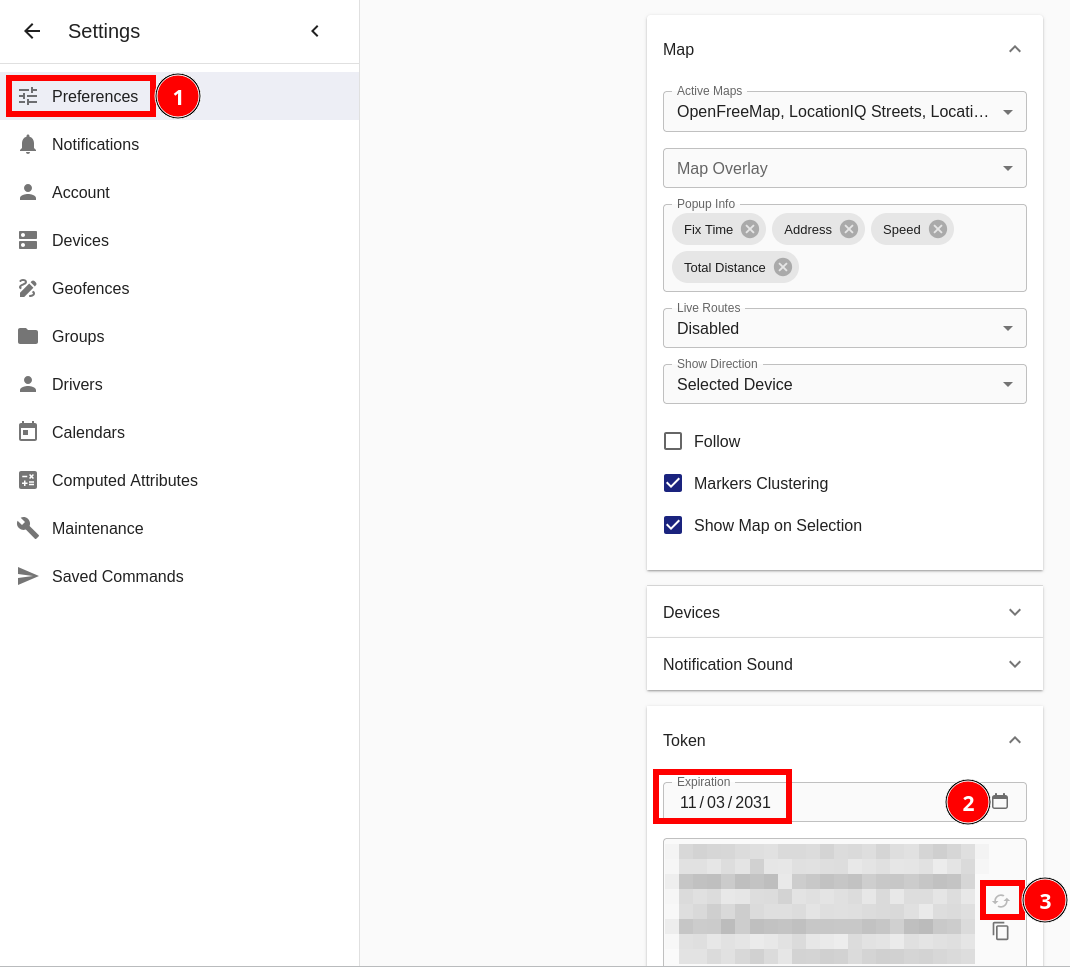Collapse the Map section

click(x=1015, y=49)
